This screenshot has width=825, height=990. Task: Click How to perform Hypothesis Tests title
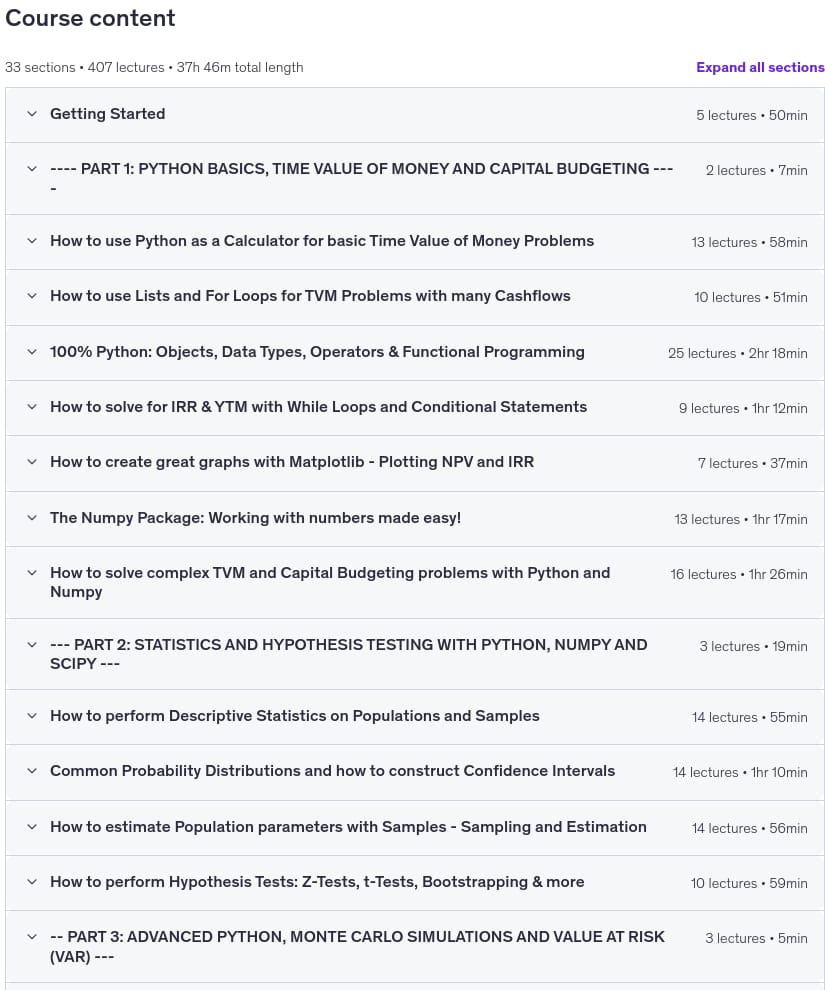(317, 882)
